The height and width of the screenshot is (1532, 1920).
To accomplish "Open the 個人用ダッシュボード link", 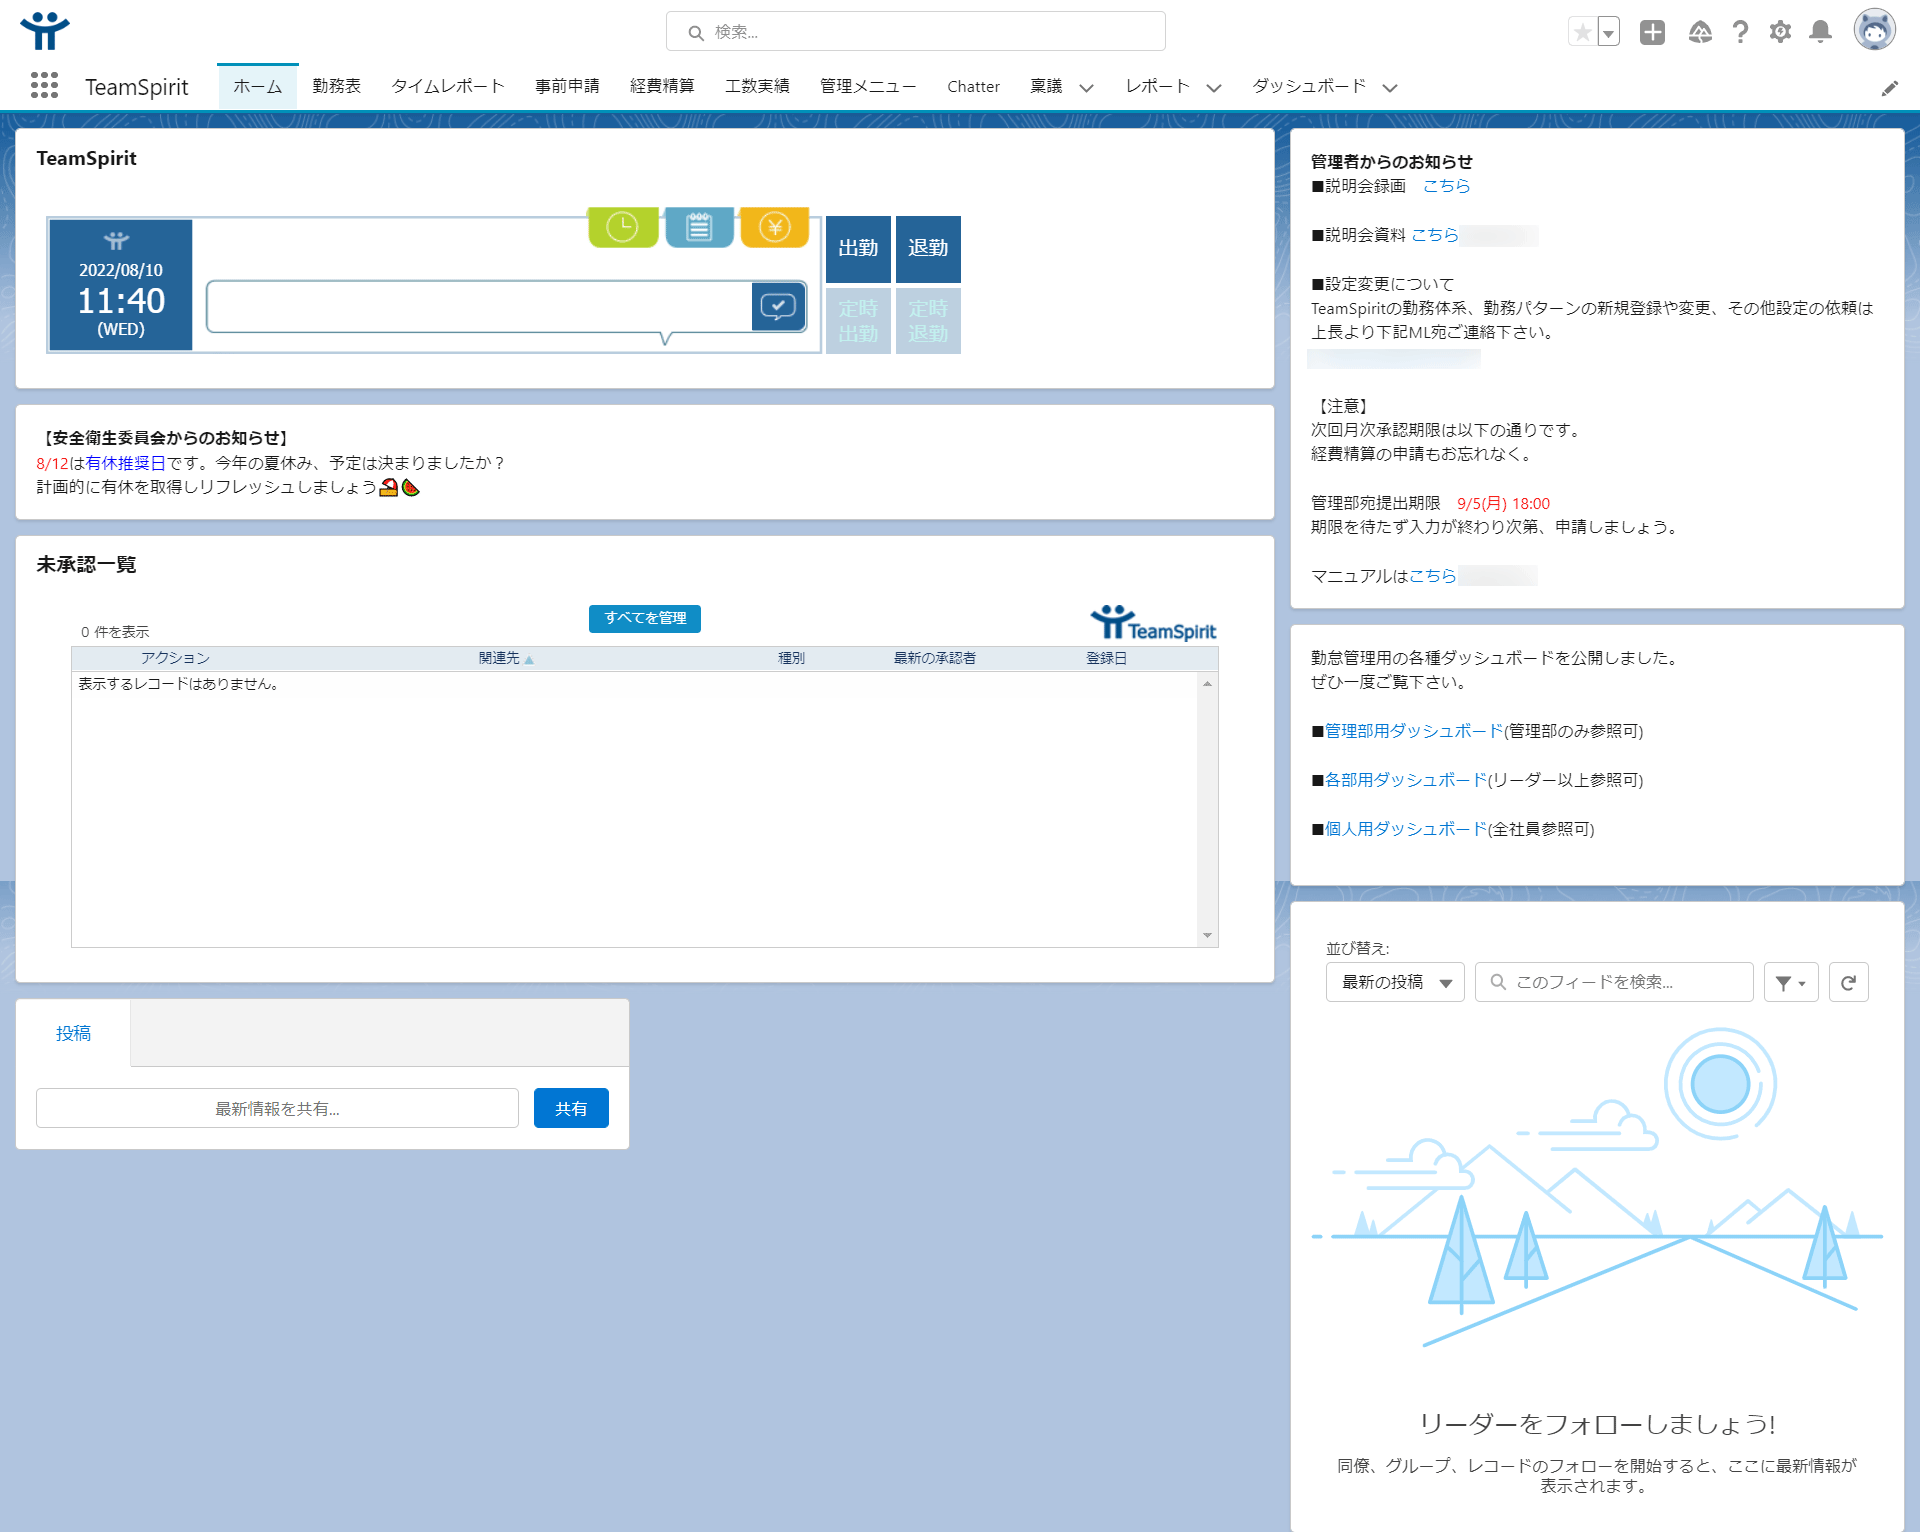I will point(1405,829).
